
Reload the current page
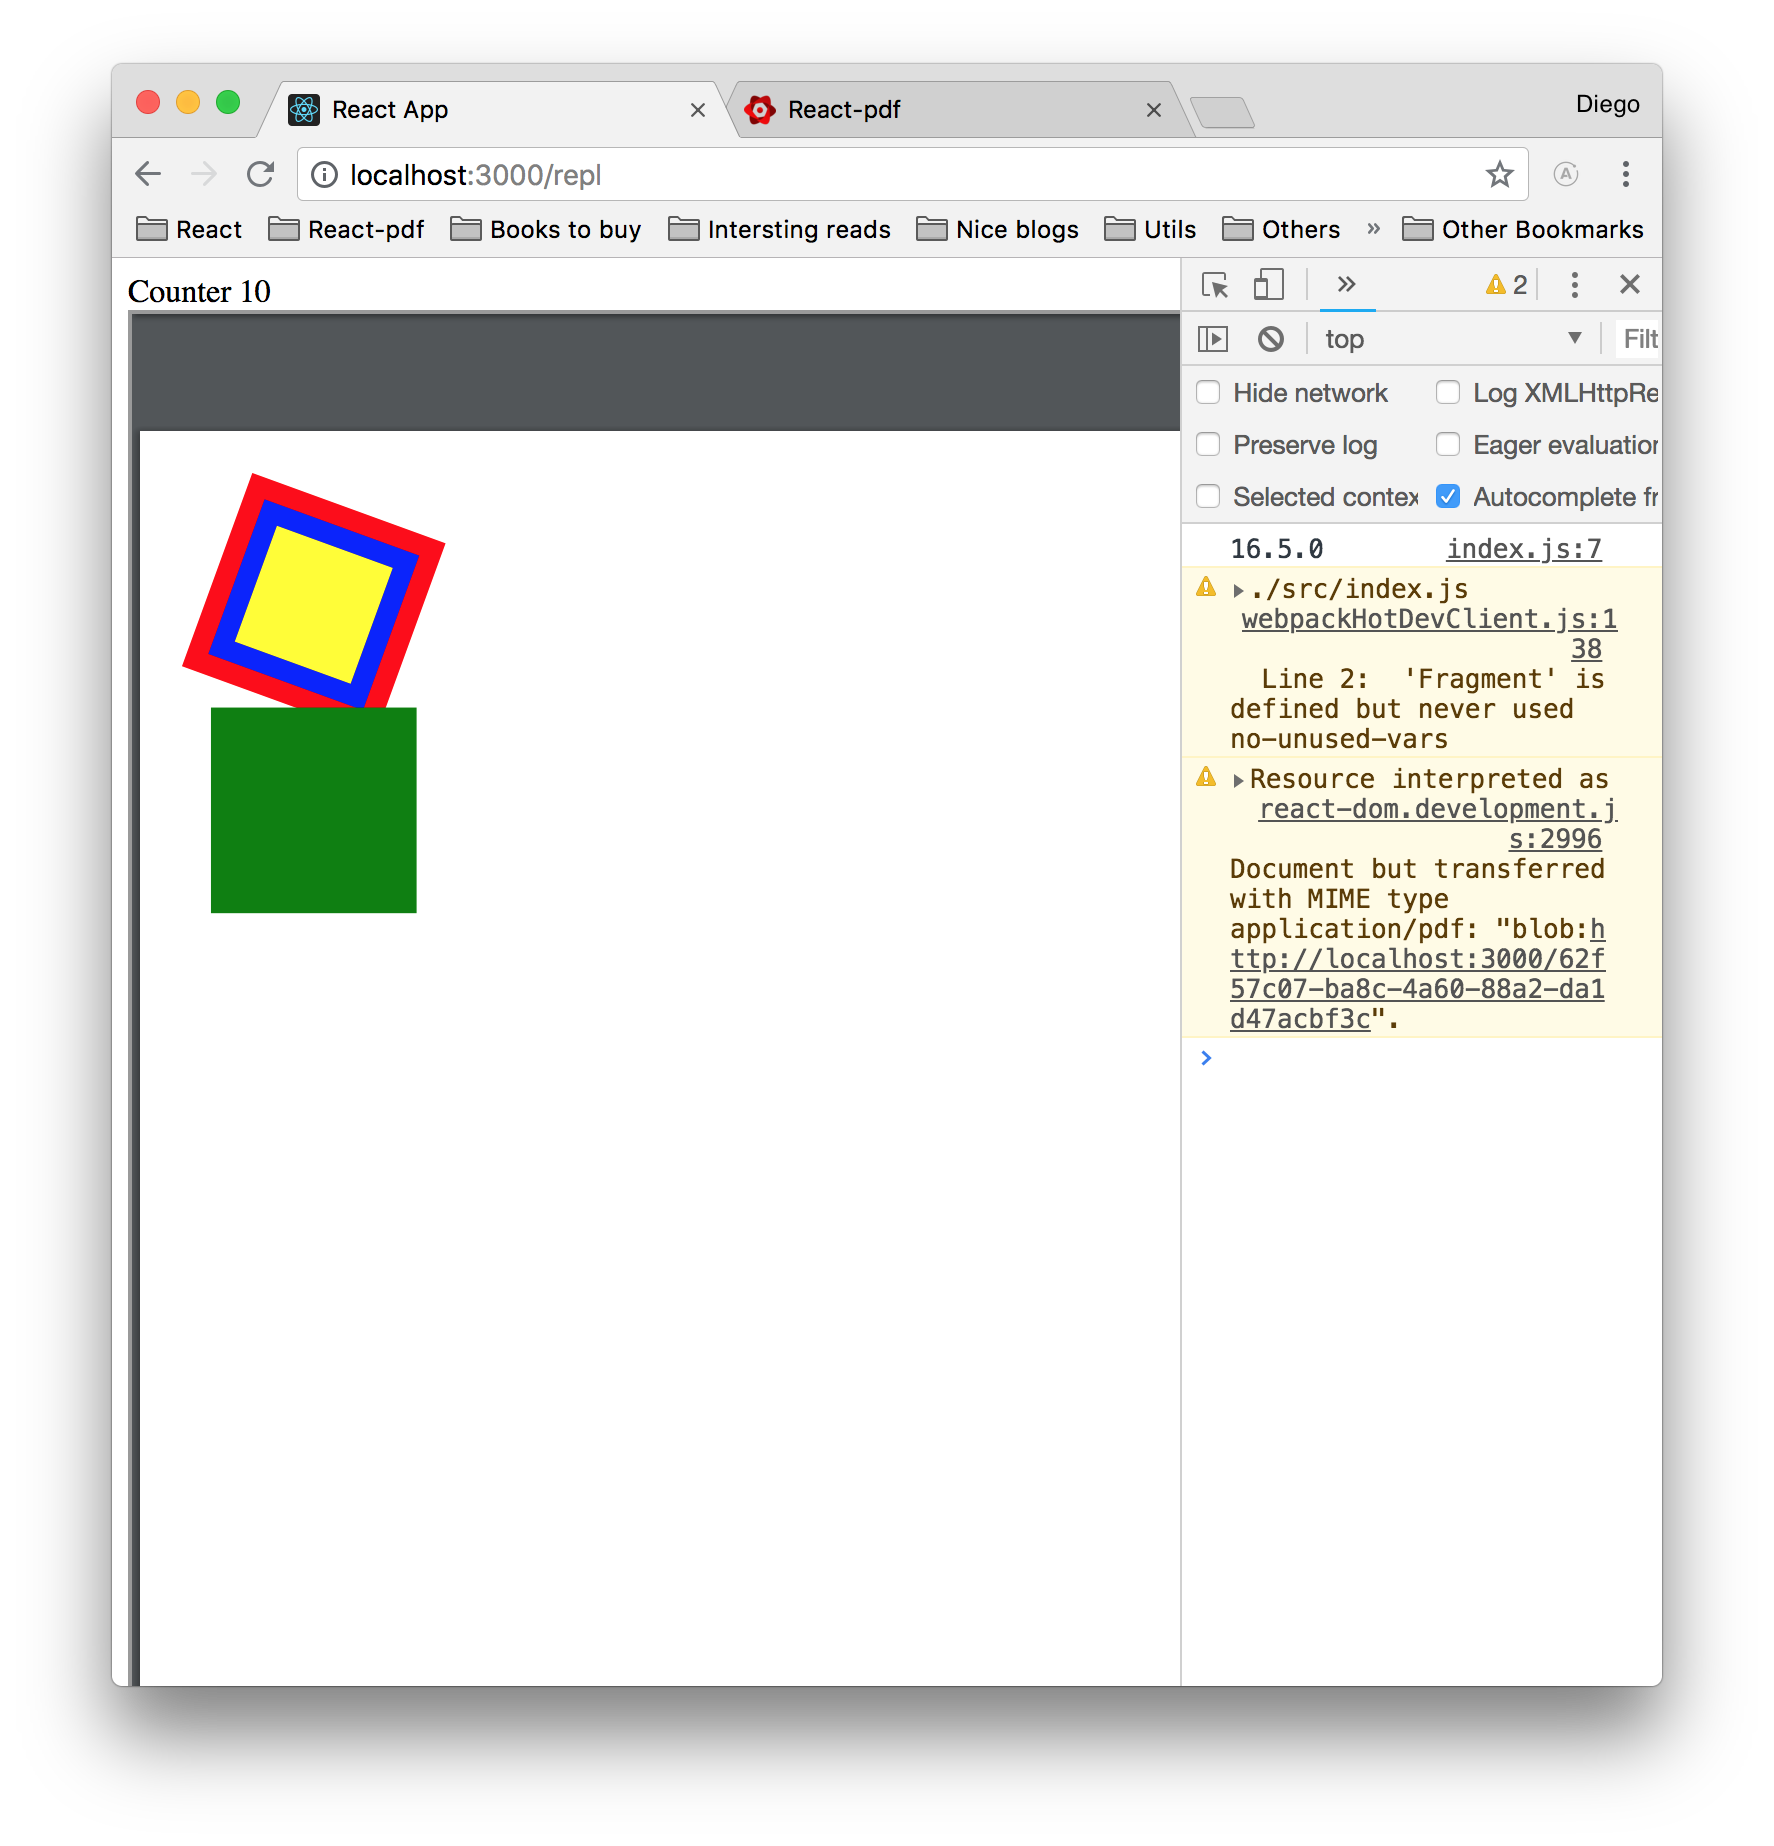coord(260,174)
